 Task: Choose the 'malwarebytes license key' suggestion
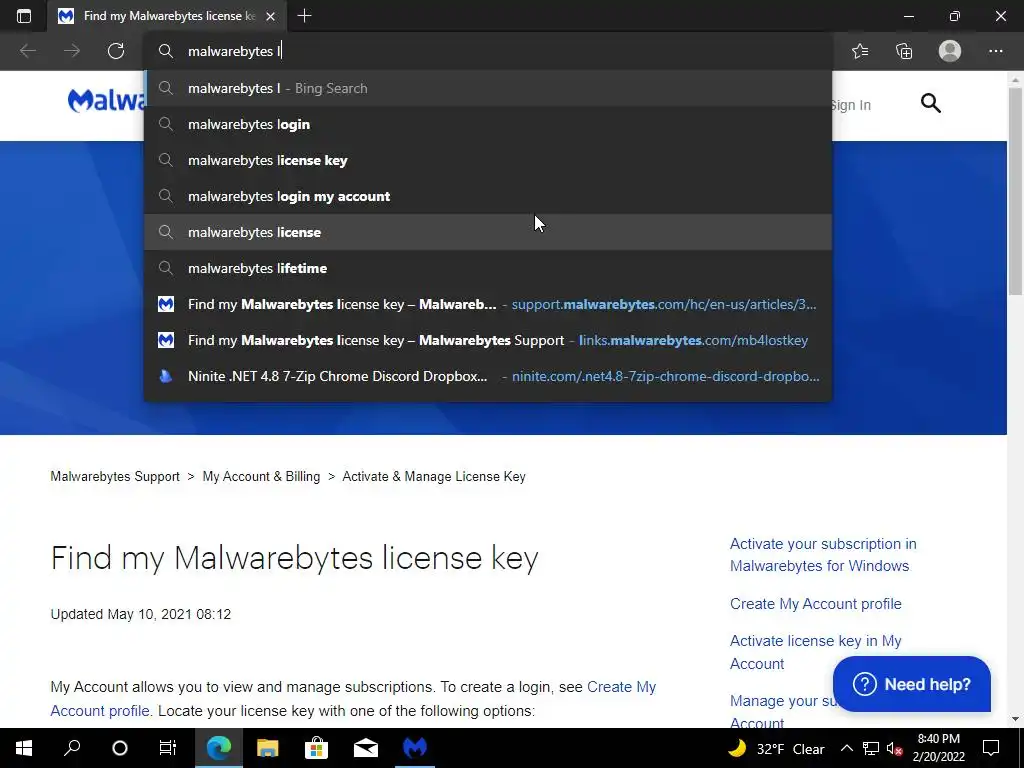pos(488,160)
